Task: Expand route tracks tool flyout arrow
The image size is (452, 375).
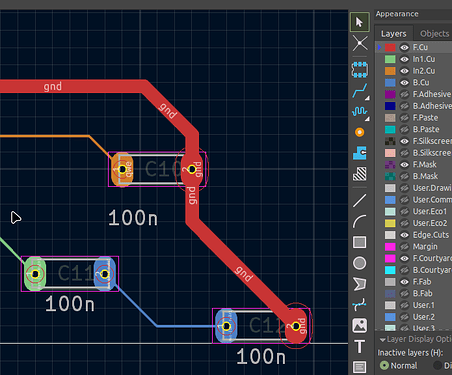Action: [x=367, y=98]
